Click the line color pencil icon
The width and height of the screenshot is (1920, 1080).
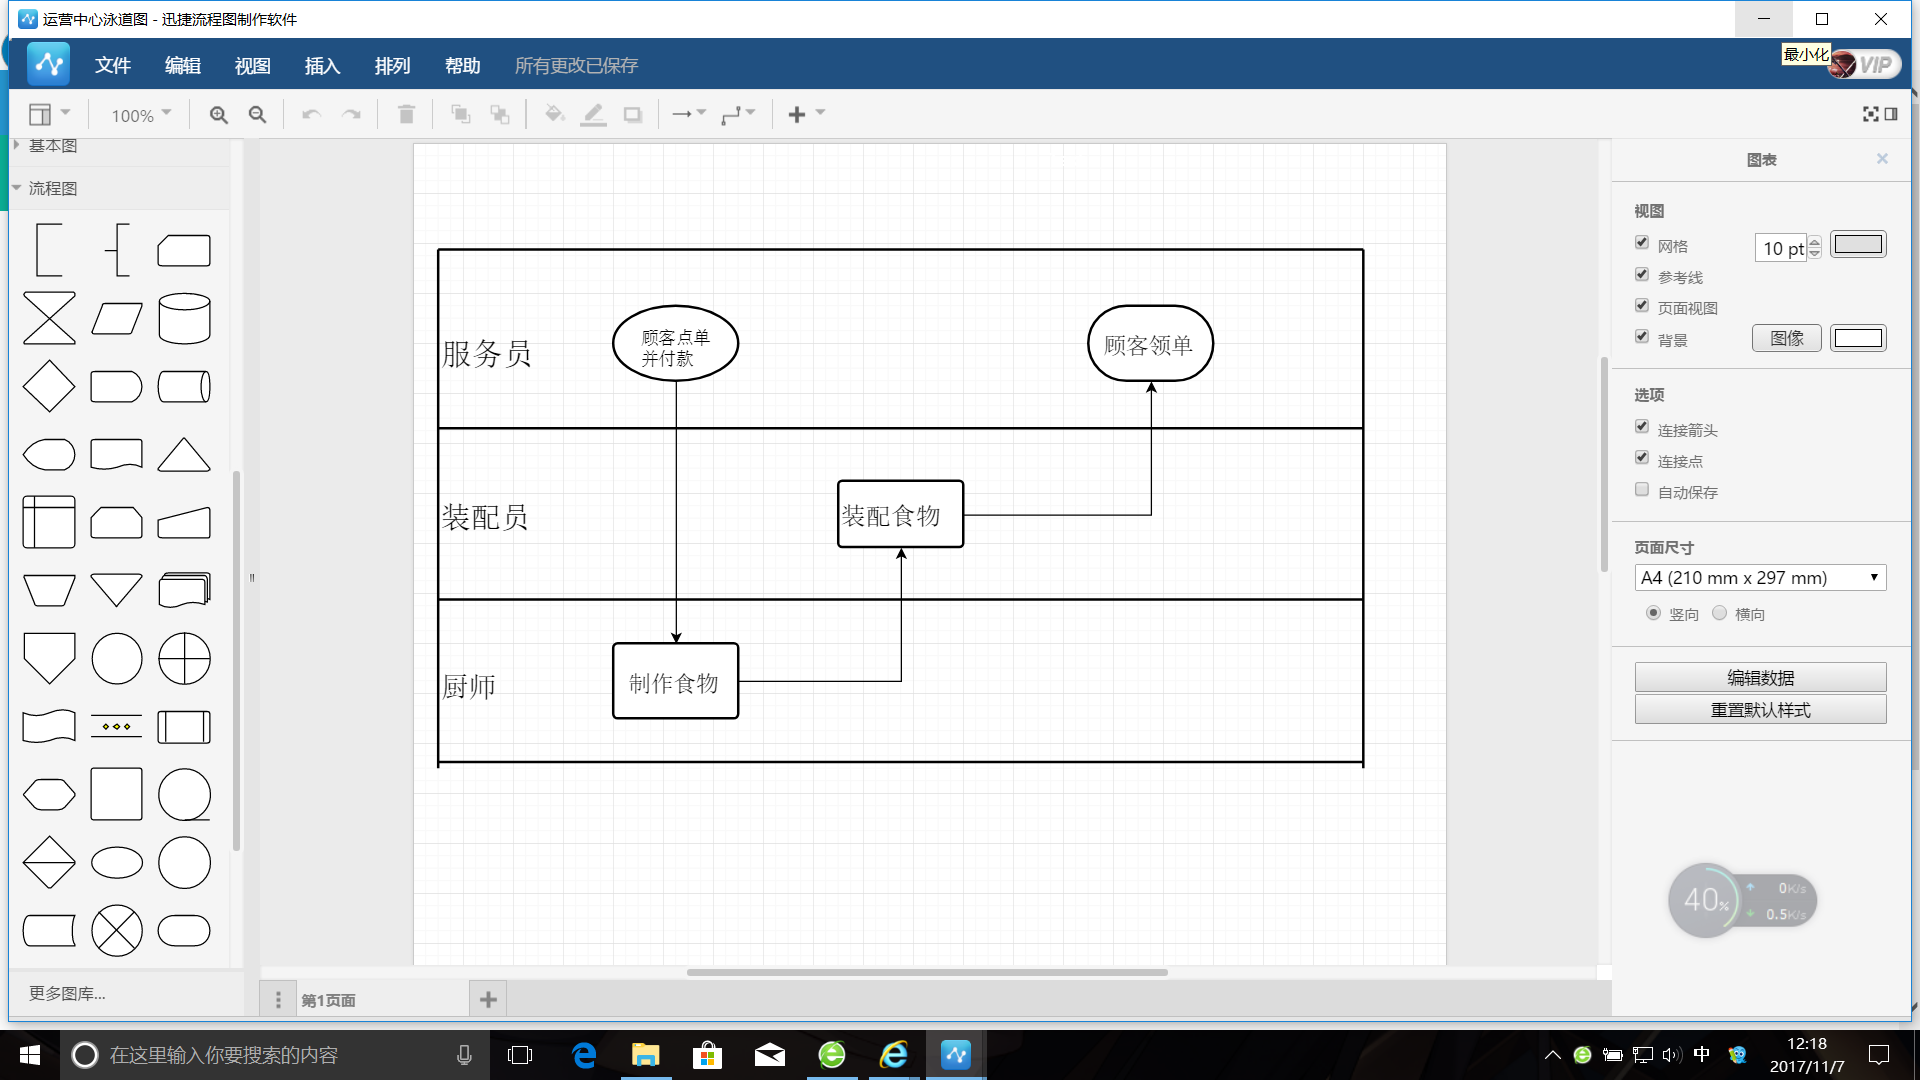click(x=593, y=115)
